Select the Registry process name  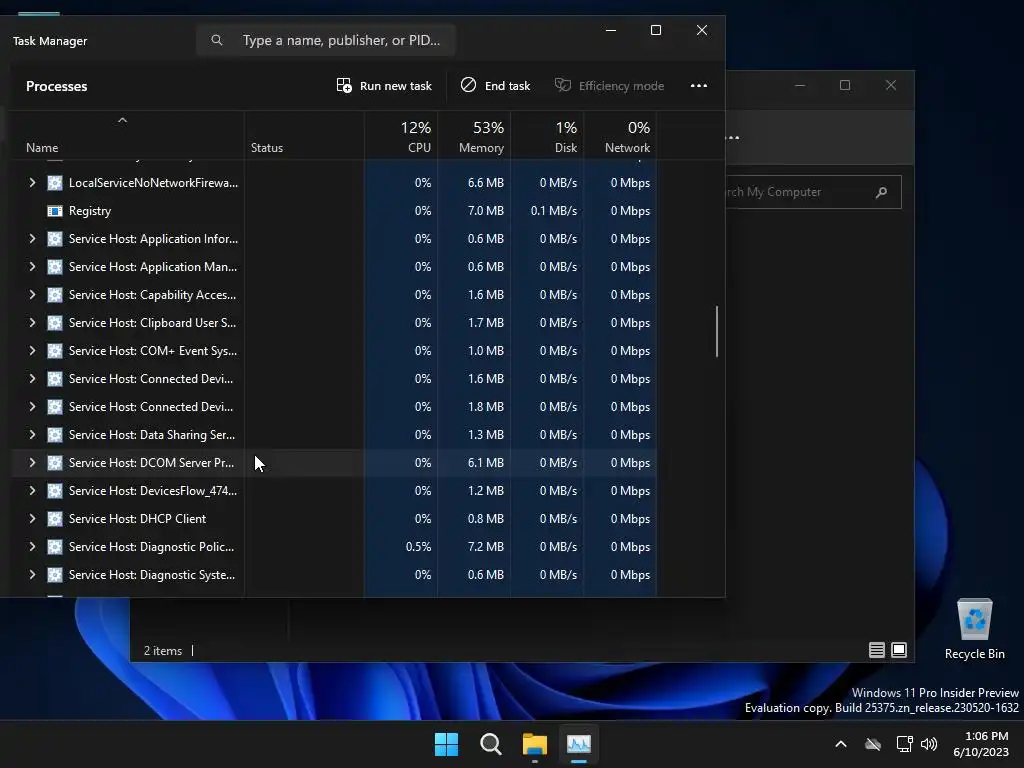point(90,211)
